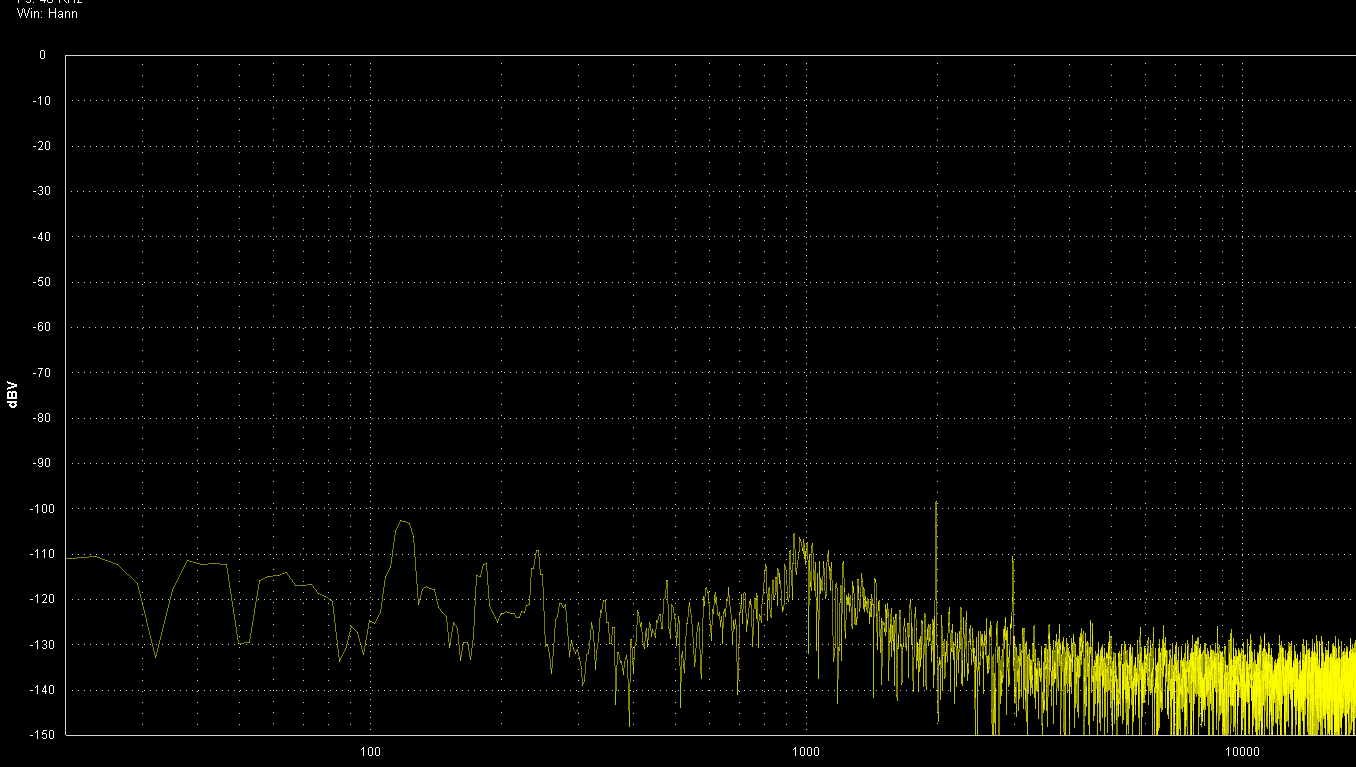Viewport: 1356px width, 767px height.
Task: Click the 1000 frequency axis label
Action: point(806,752)
